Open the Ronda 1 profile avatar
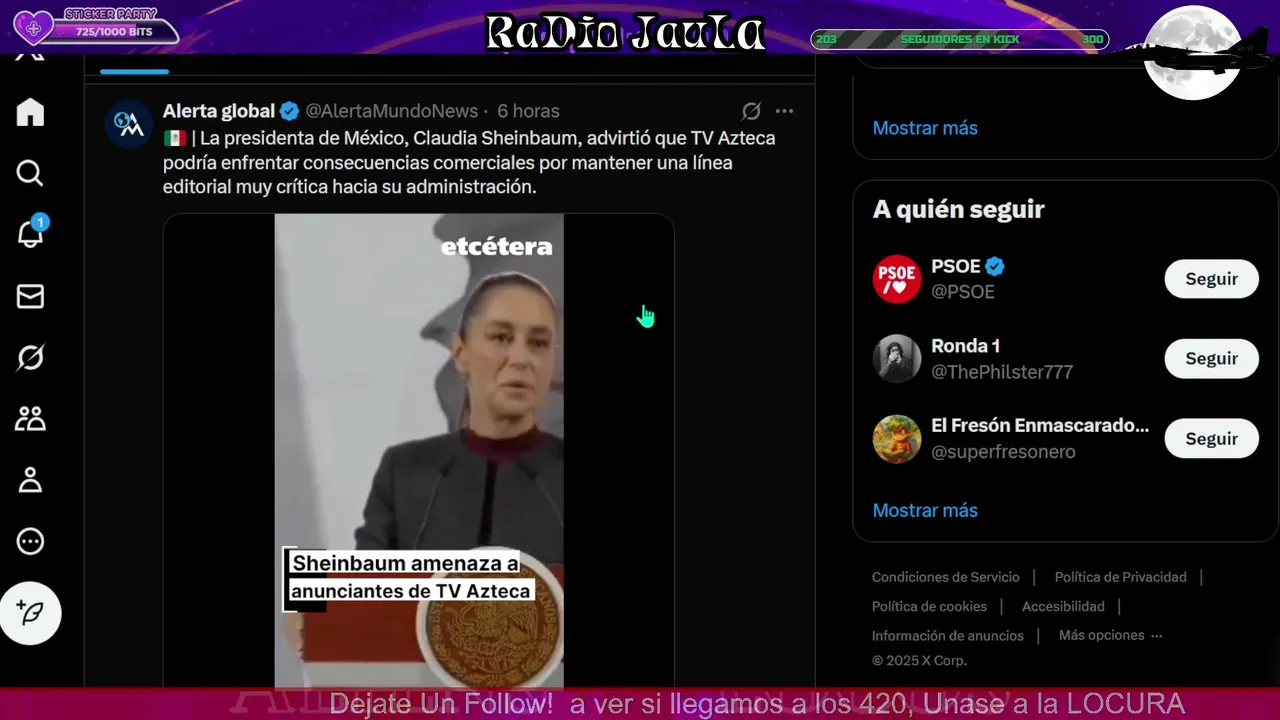Image resolution: width=1280 pixels, height=720 pixels. coord(896,359)
